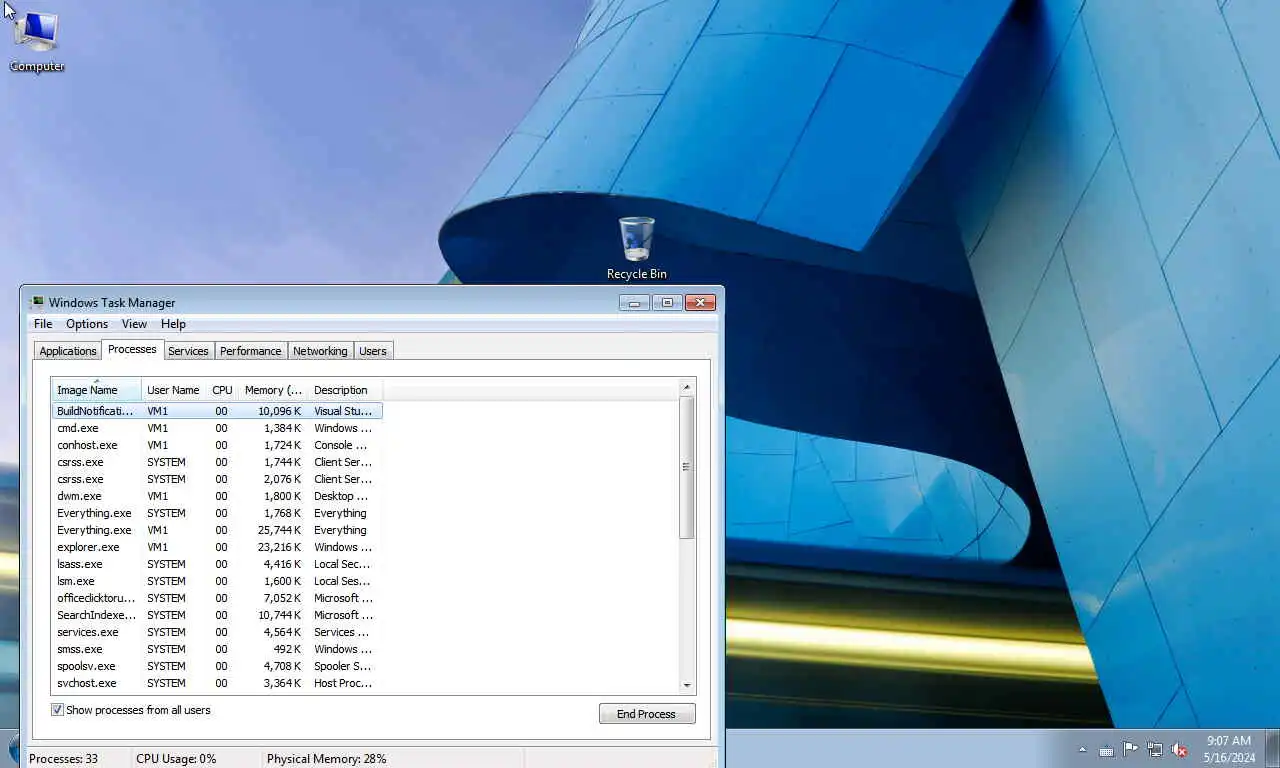
Task: Switch to the Networking tab
Action: pyautogui.click(x=320, y=351)
